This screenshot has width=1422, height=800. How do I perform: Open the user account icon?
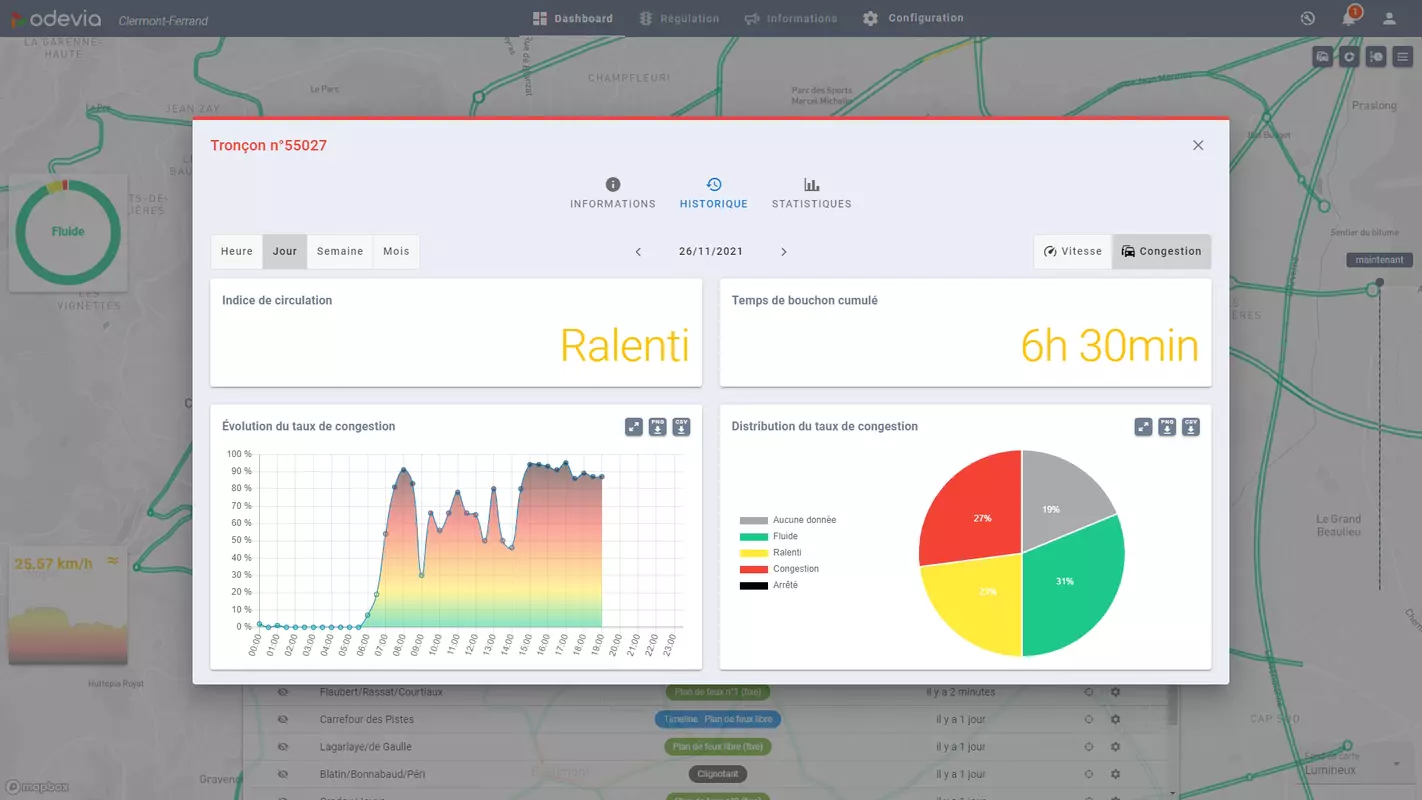tap(1389, 18)
